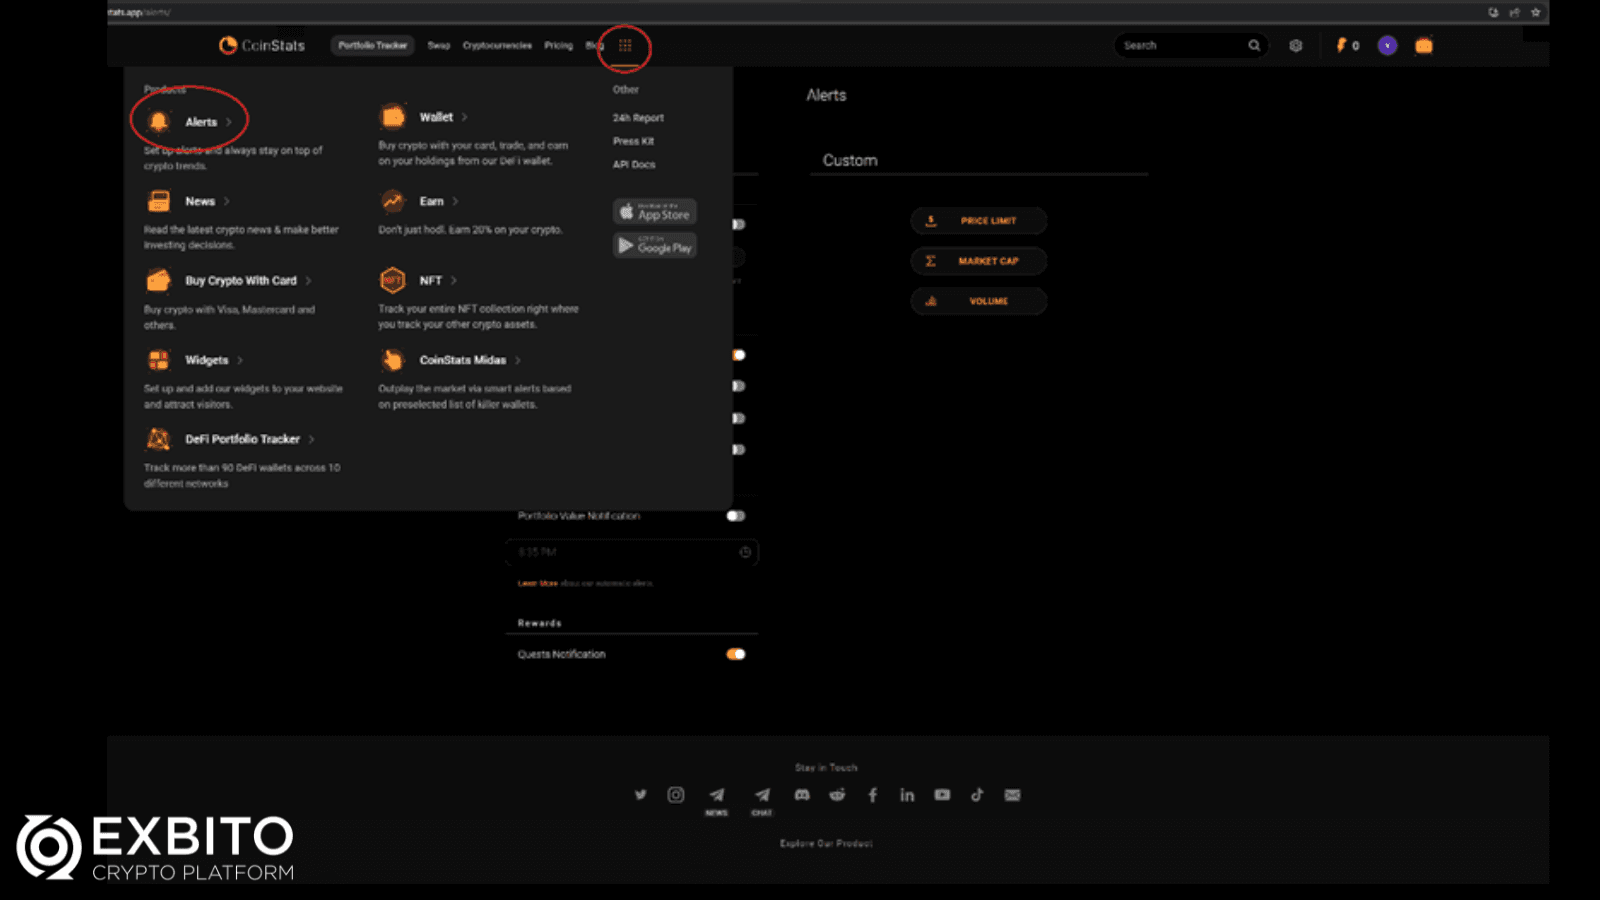1600x900 pixels.
Task: Open Pricing nav item
Action: [558, 45]
